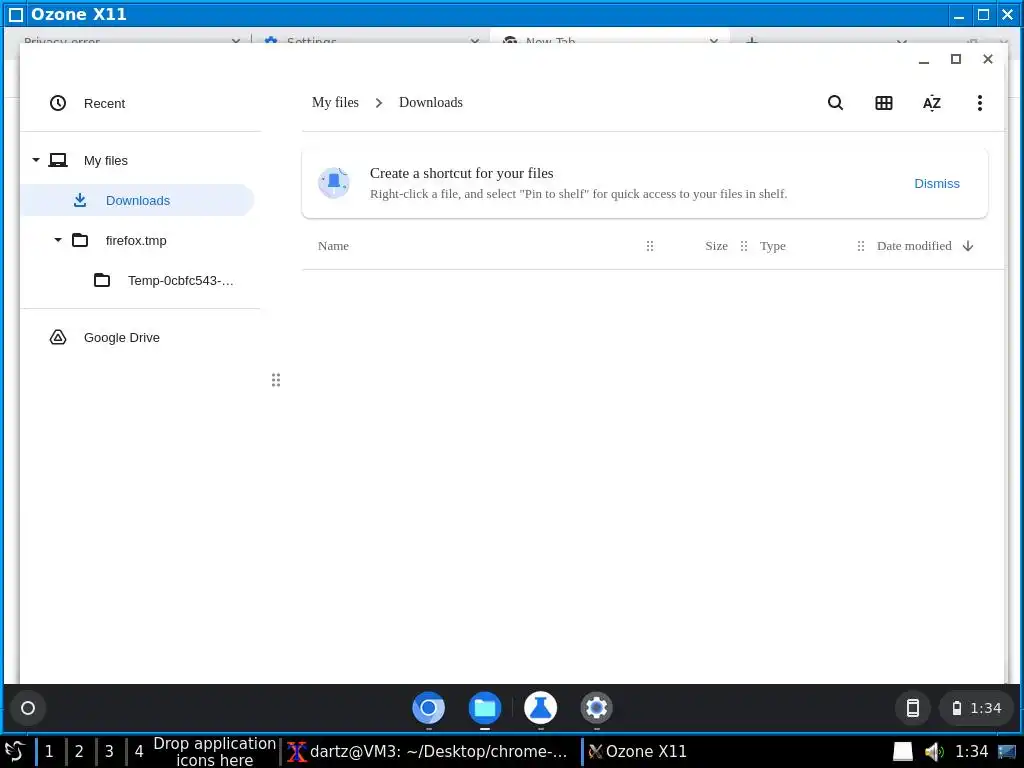The height and width of the screenshot is (768, 1024).
Task: Click the firefox.tmp folder icon
Action: point(80,240)
